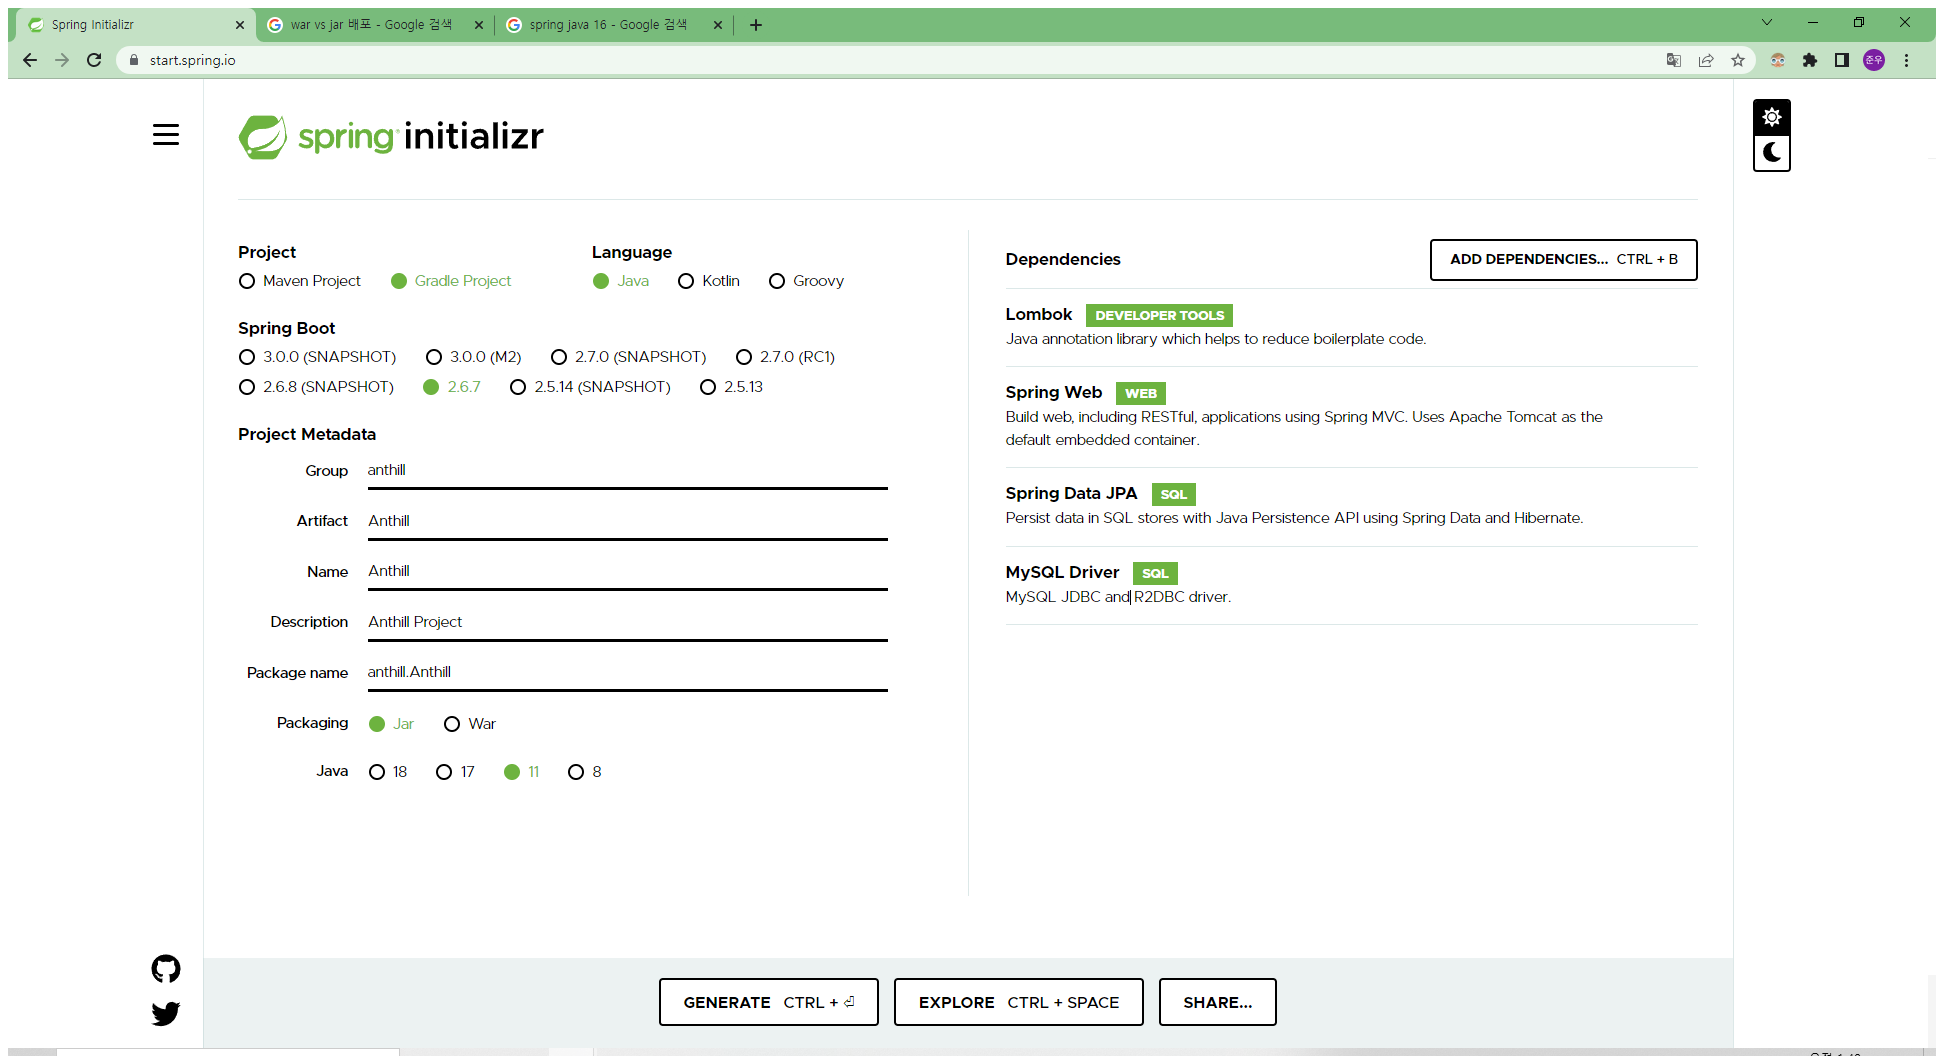Choose Kotlin language
Viewport: 1936px width, 1056px height.
[x=709, y=281]
